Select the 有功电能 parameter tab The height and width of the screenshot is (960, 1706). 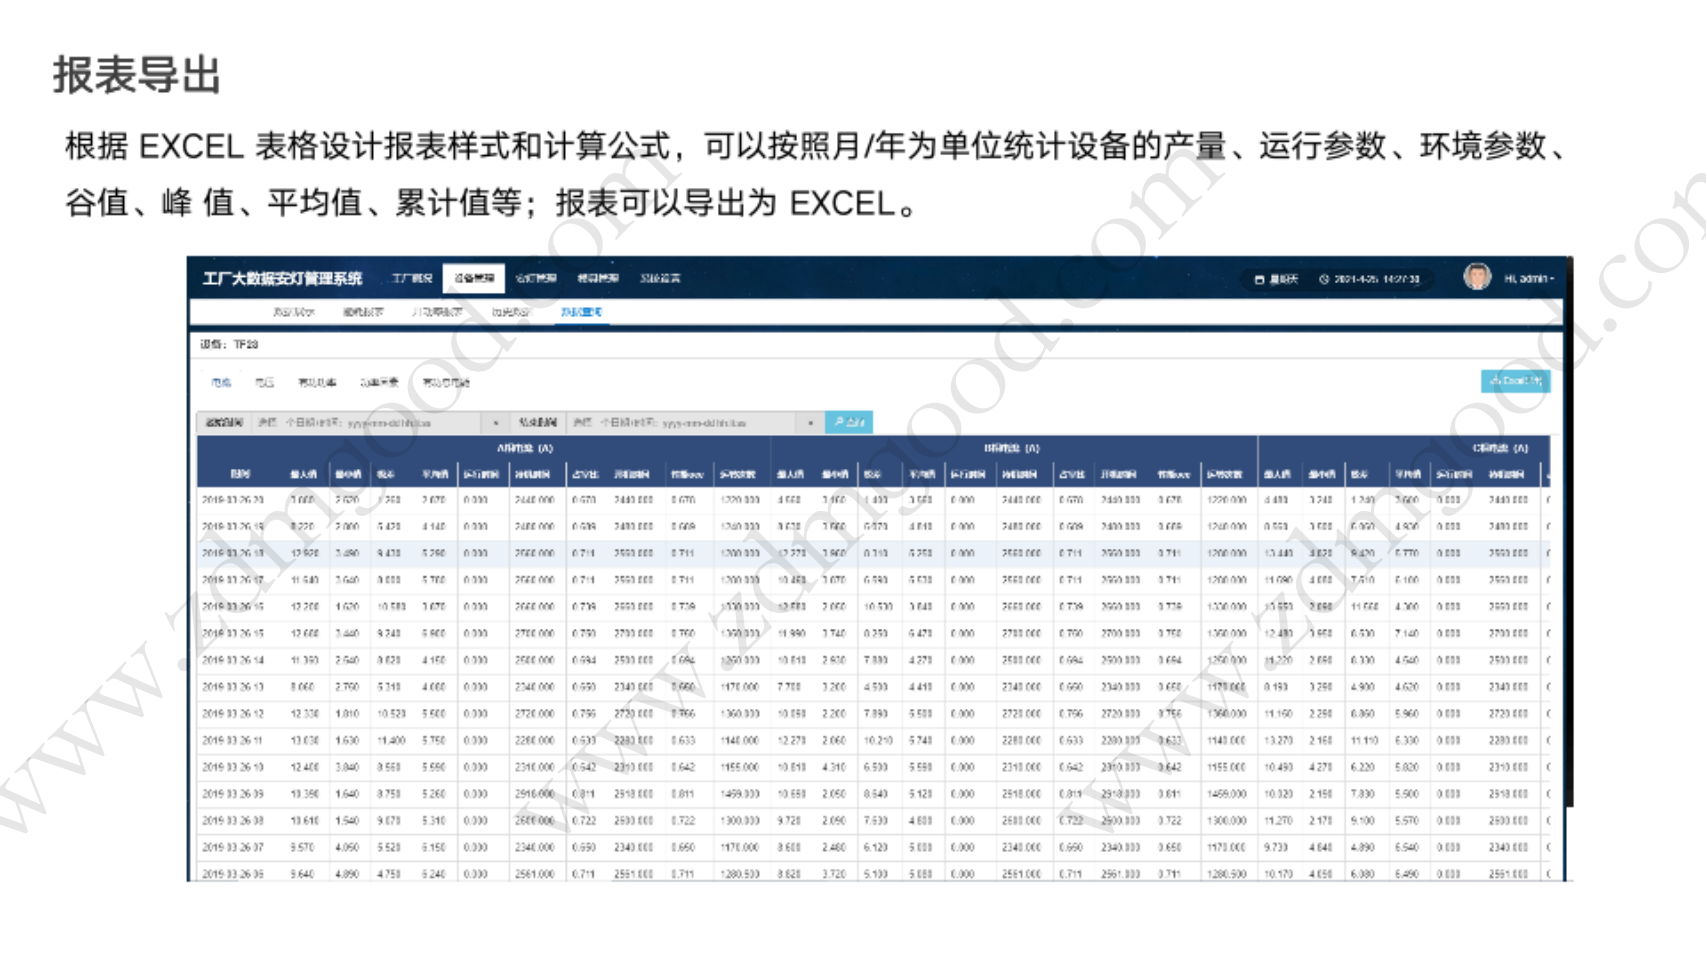pyautogui.click(x=444, y=382)
